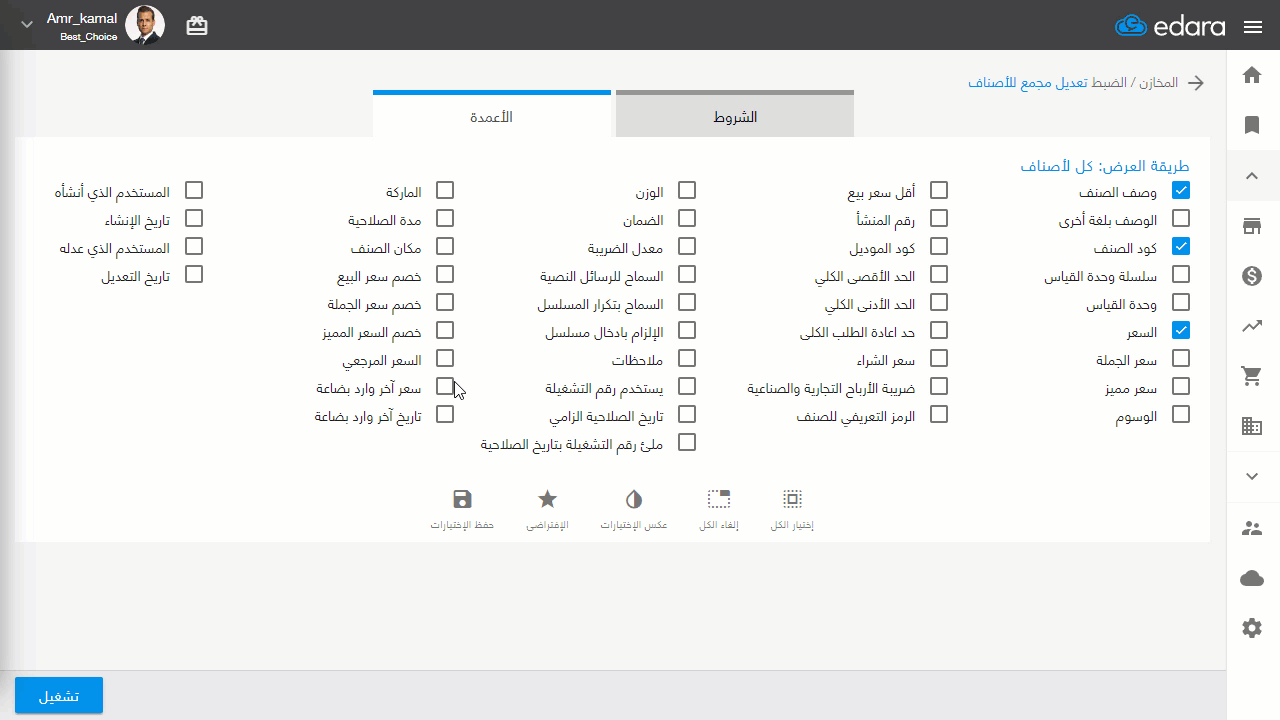Screen dimensions: 1280x720
Task: Open the people/users sidebar icon
Action: coord(1251,528)
